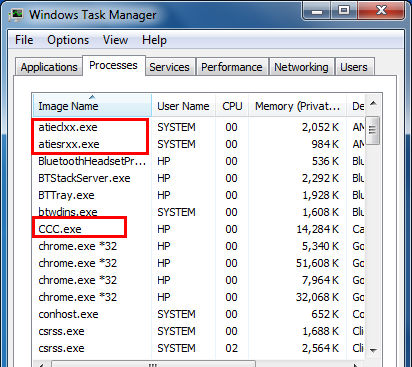Image resolution: width=412 pixels, height=367 pixels.
Task: Switch to the Users tab
Action: coord(354,67)
